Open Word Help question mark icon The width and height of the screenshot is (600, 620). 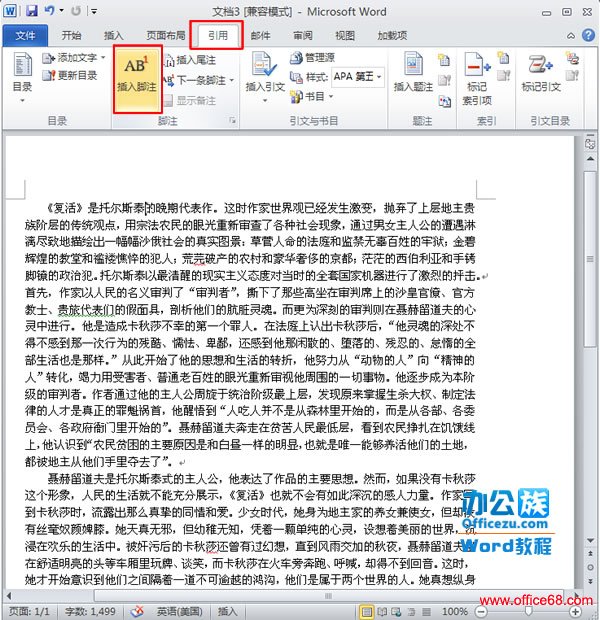coord(588,36)
